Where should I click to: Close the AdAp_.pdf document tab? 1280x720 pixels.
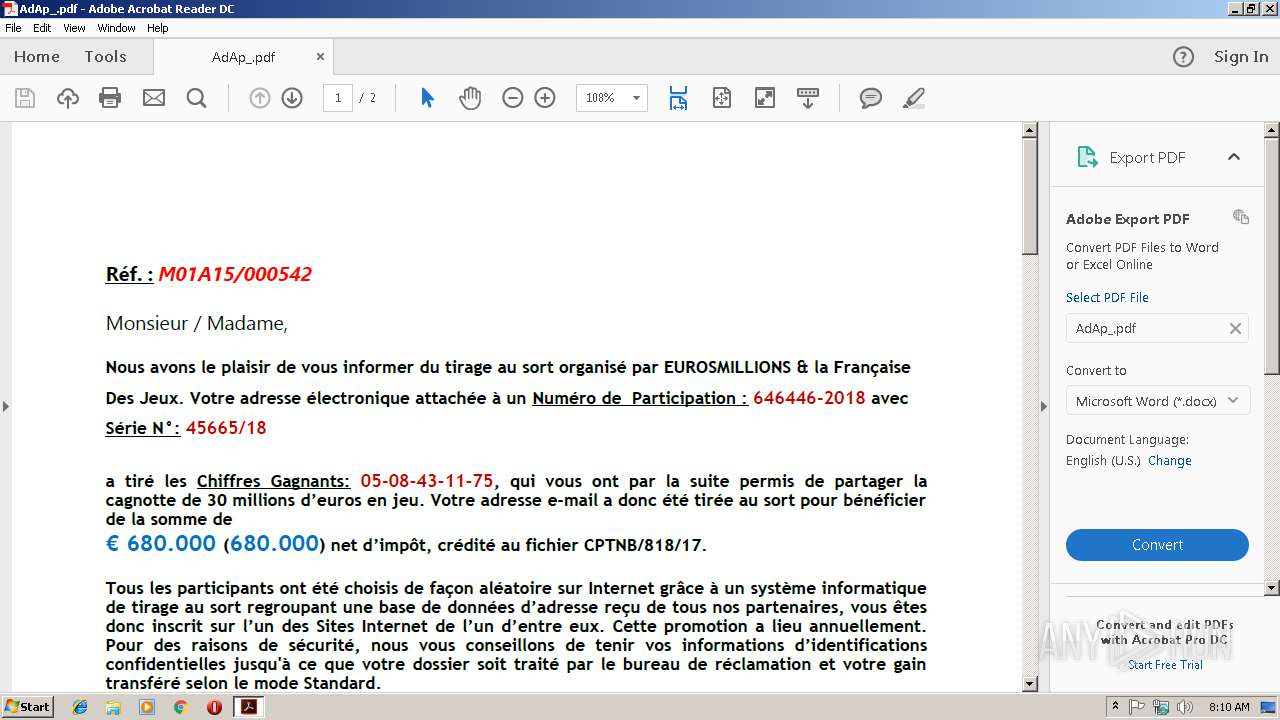320,57
